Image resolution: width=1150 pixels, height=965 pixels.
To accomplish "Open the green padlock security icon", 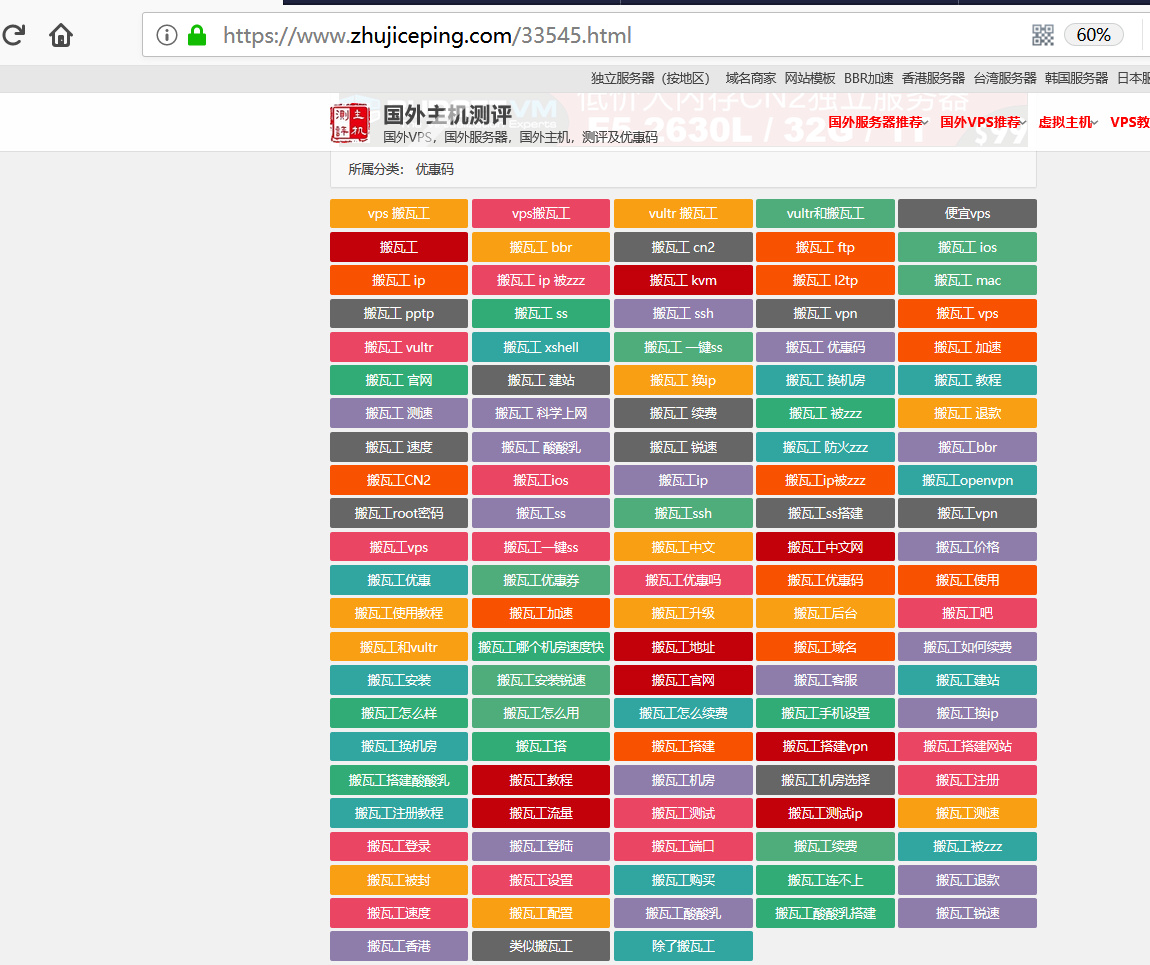I will click(x=196, y=34).
